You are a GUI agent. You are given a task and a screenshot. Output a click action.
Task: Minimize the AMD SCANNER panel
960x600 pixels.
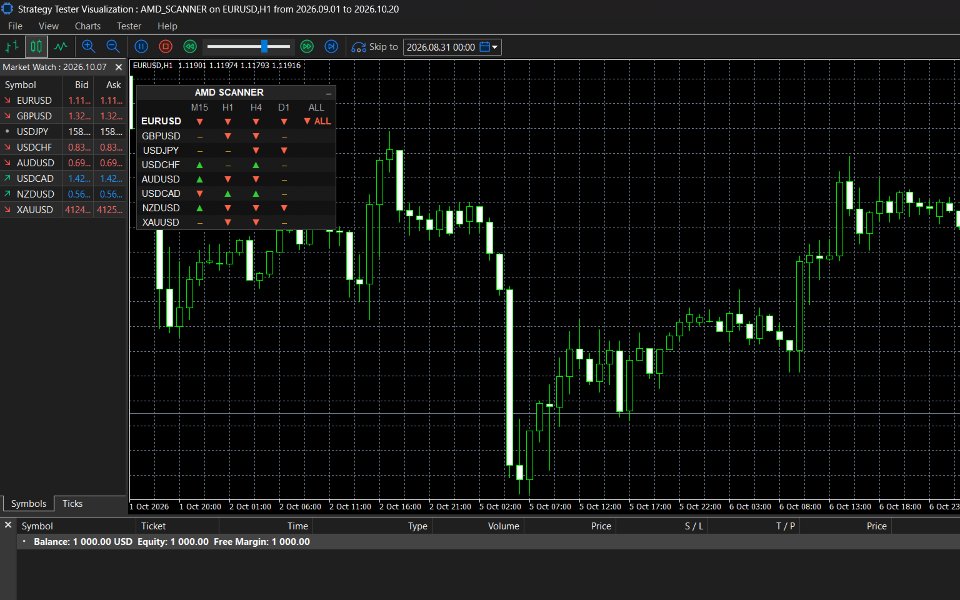(x=328, y=93)
